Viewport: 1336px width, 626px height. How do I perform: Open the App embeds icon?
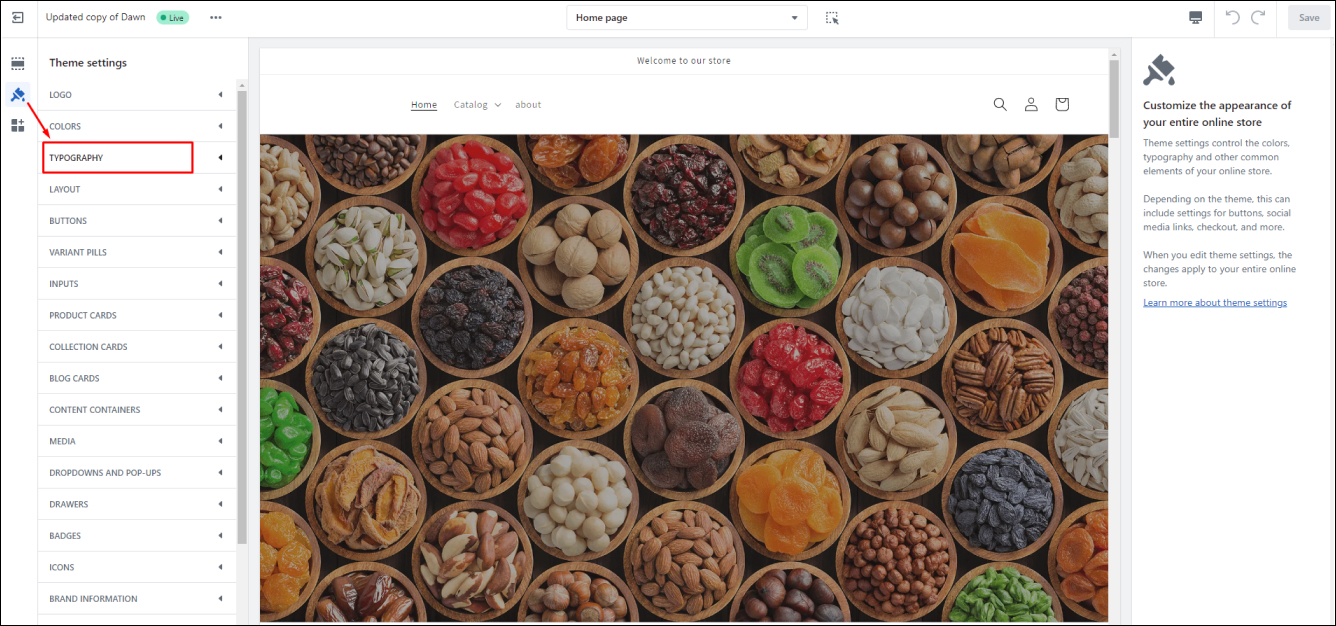pyautogui.click(x=18, y=125)
